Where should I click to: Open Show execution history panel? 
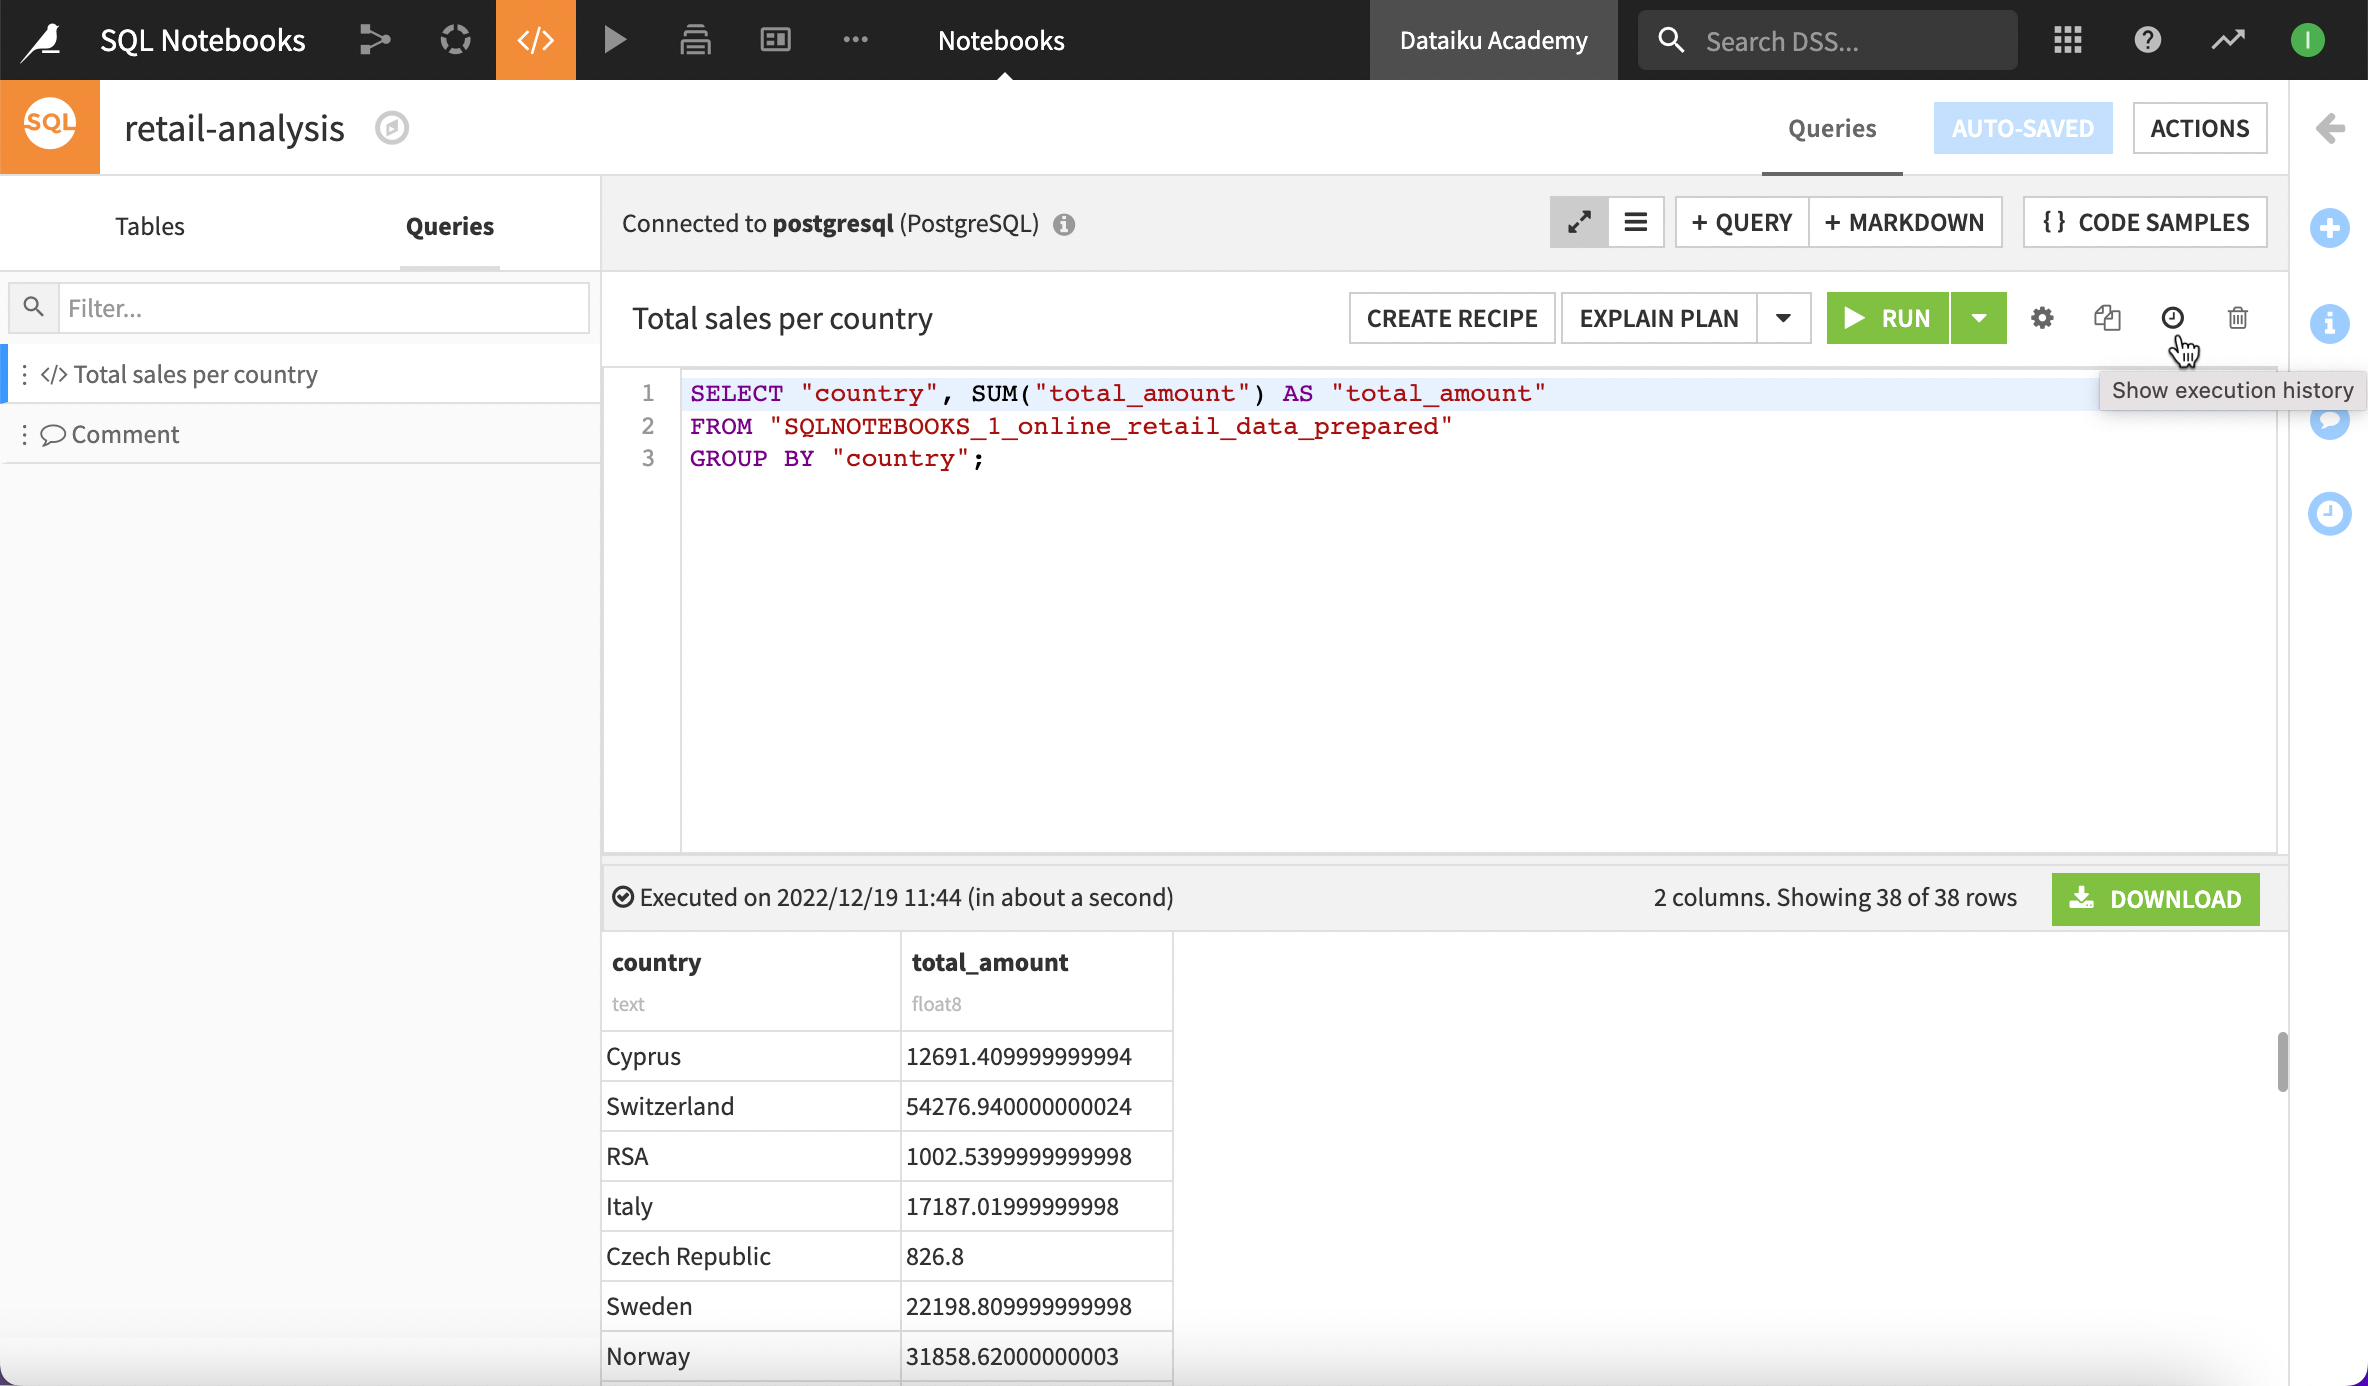(x=2173, y=317)
